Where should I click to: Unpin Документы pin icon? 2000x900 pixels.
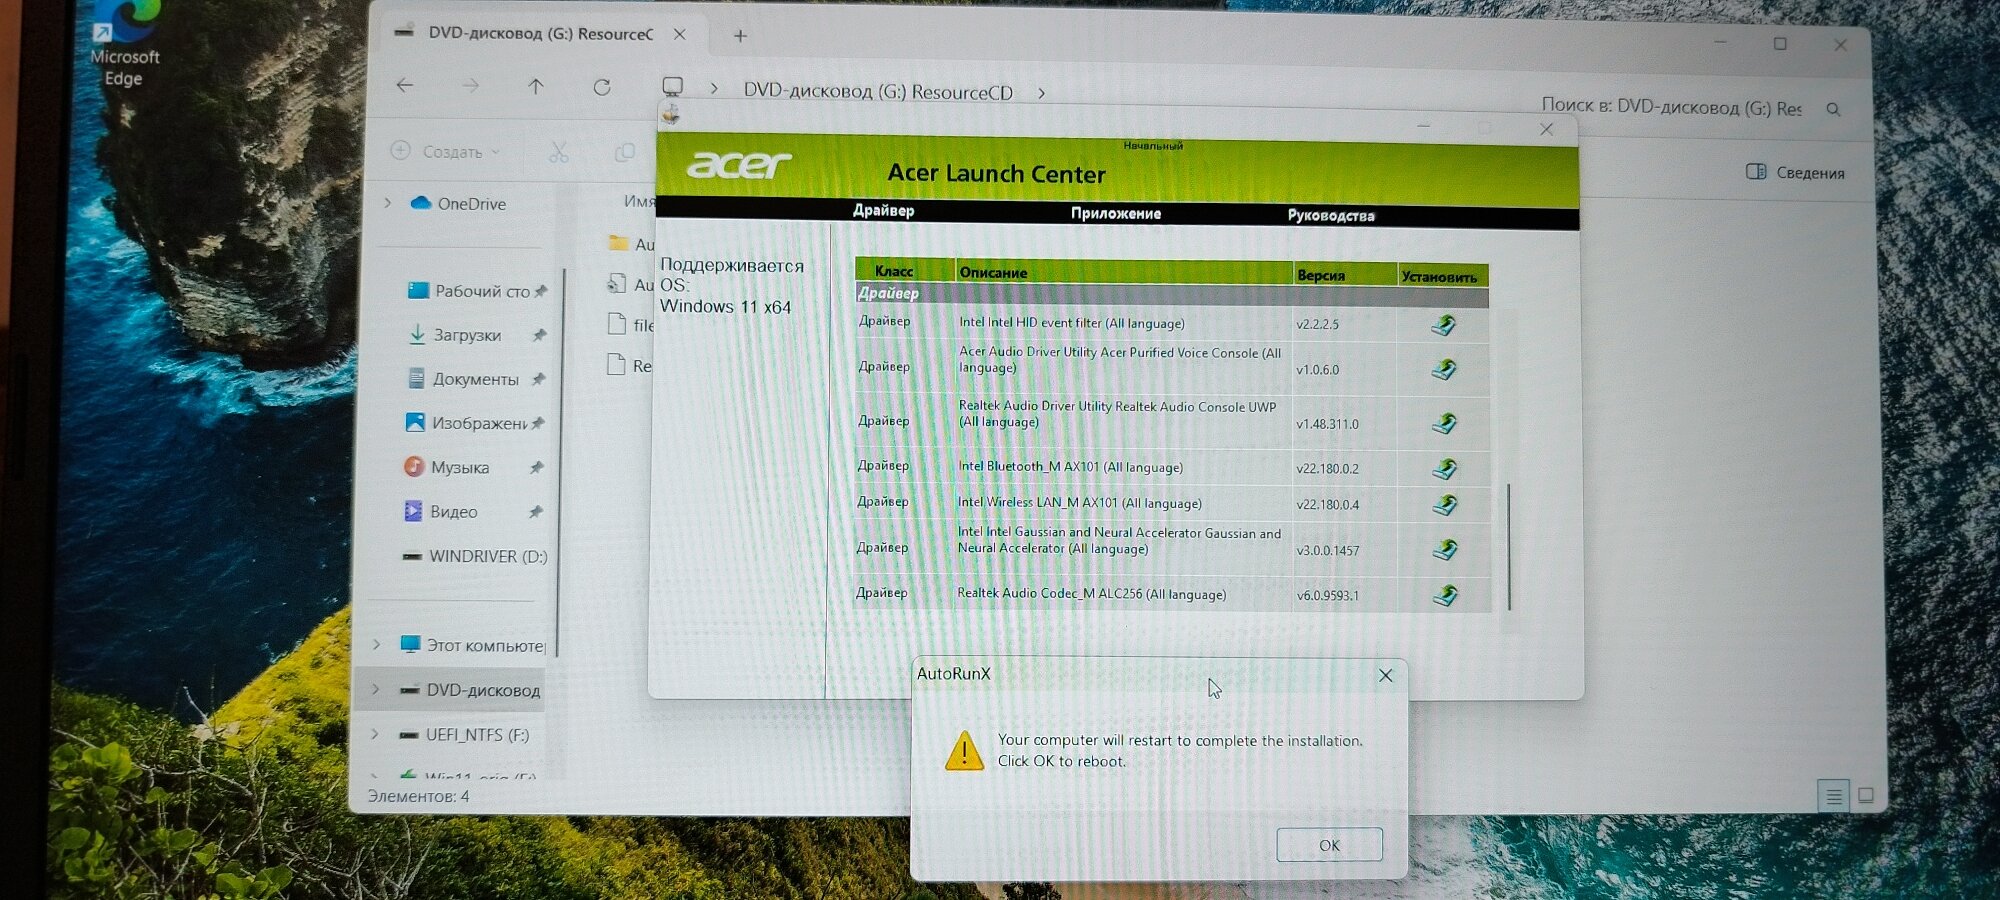[538, 379]
